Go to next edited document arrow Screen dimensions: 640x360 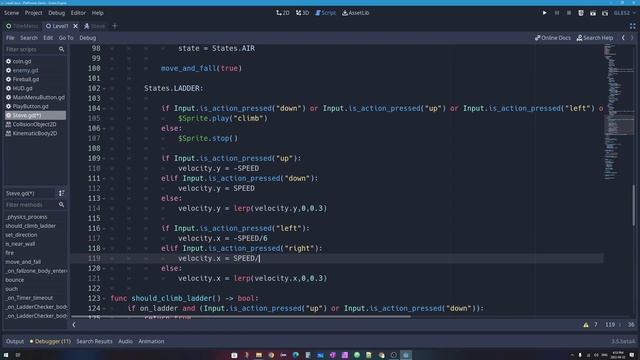[x=632, y=38]
